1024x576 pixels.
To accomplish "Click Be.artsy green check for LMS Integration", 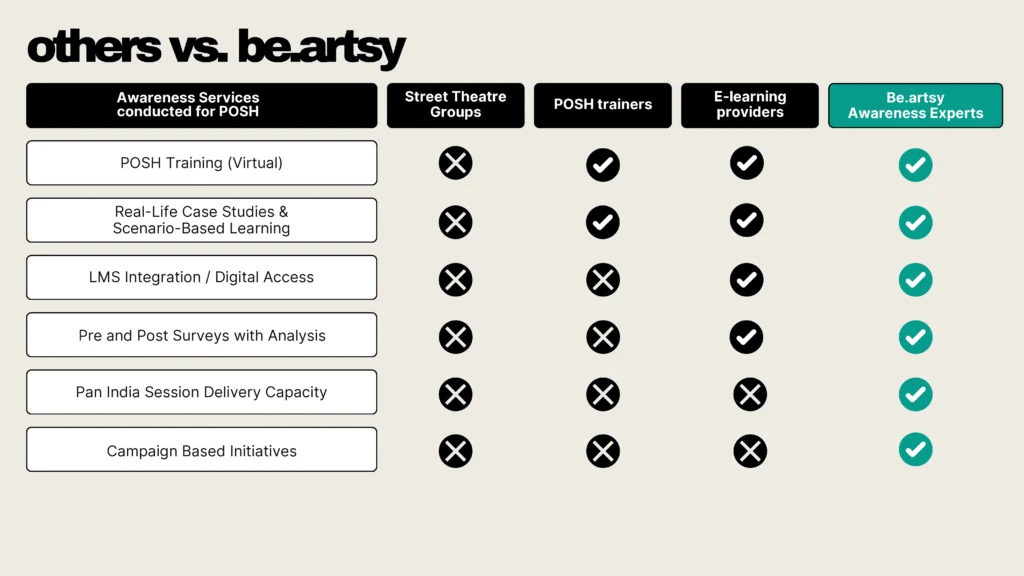I will 915,280.
